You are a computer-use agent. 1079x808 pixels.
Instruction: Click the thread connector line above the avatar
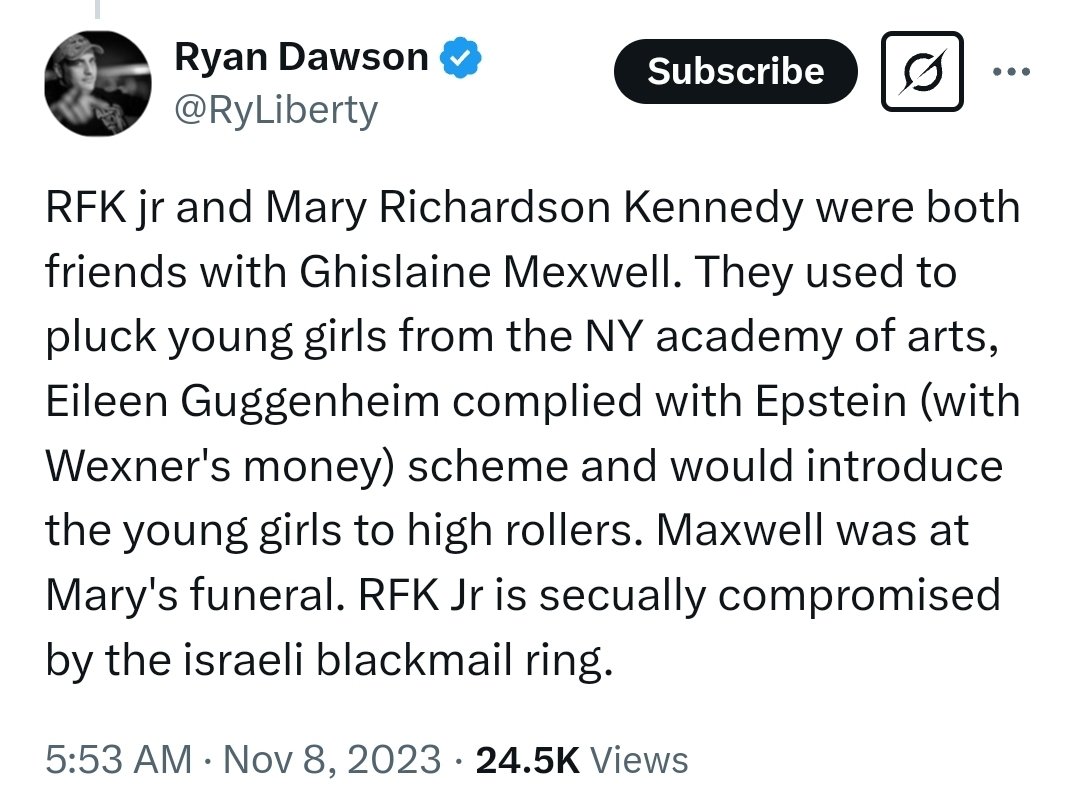pyautogui.click(x=98, y=10)
